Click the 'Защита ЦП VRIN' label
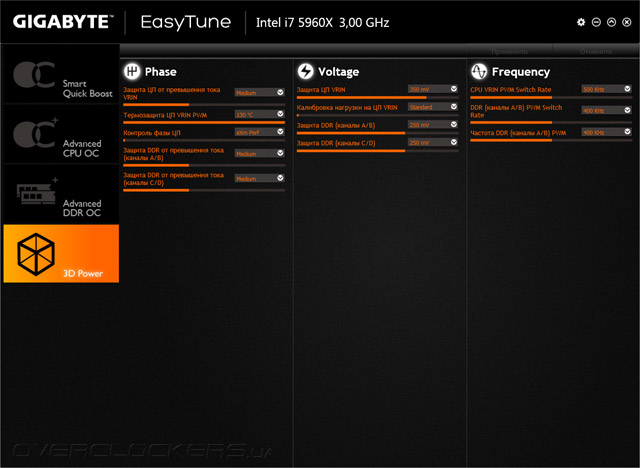 (321, 90)
